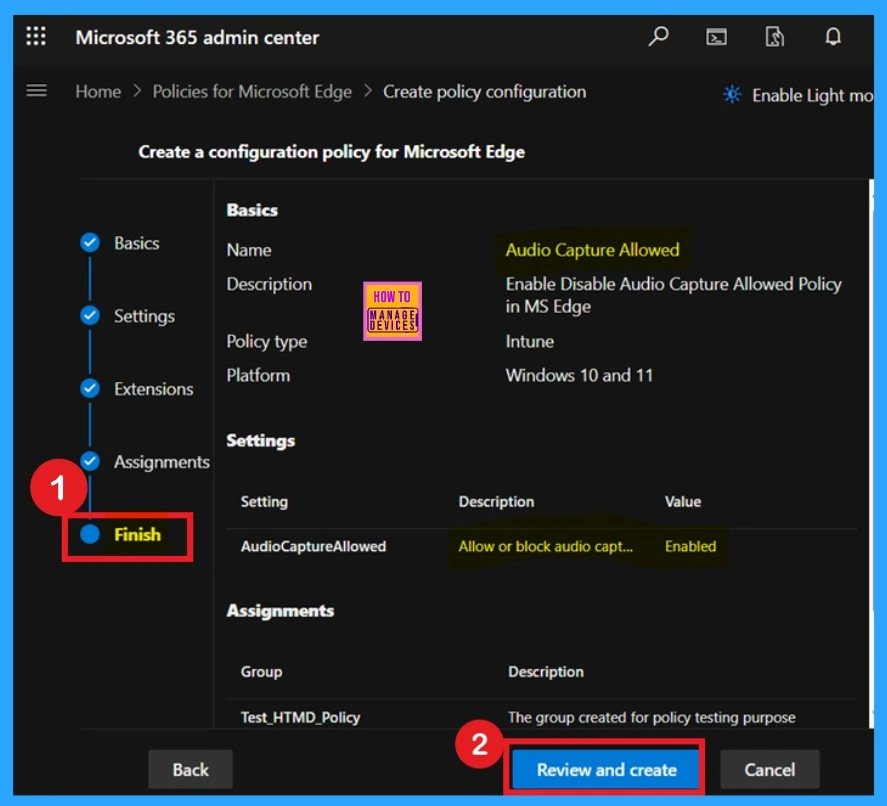This screenshot has height=806, width=887.
Task: Click 'Allow or block audio capt...' description
Action: point(545,546)
